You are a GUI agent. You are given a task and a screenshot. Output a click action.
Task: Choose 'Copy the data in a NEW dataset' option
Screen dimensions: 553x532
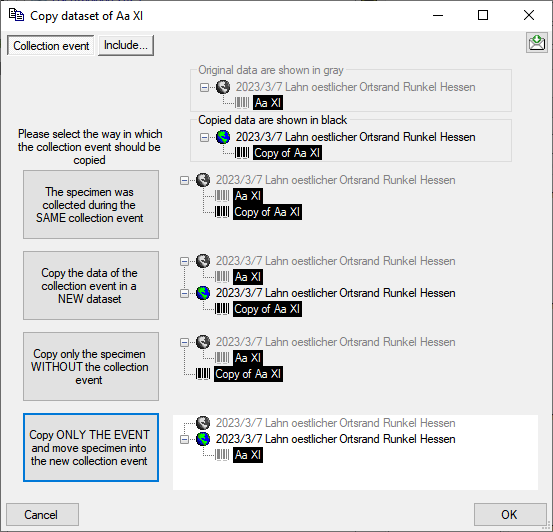pos(91,285)
